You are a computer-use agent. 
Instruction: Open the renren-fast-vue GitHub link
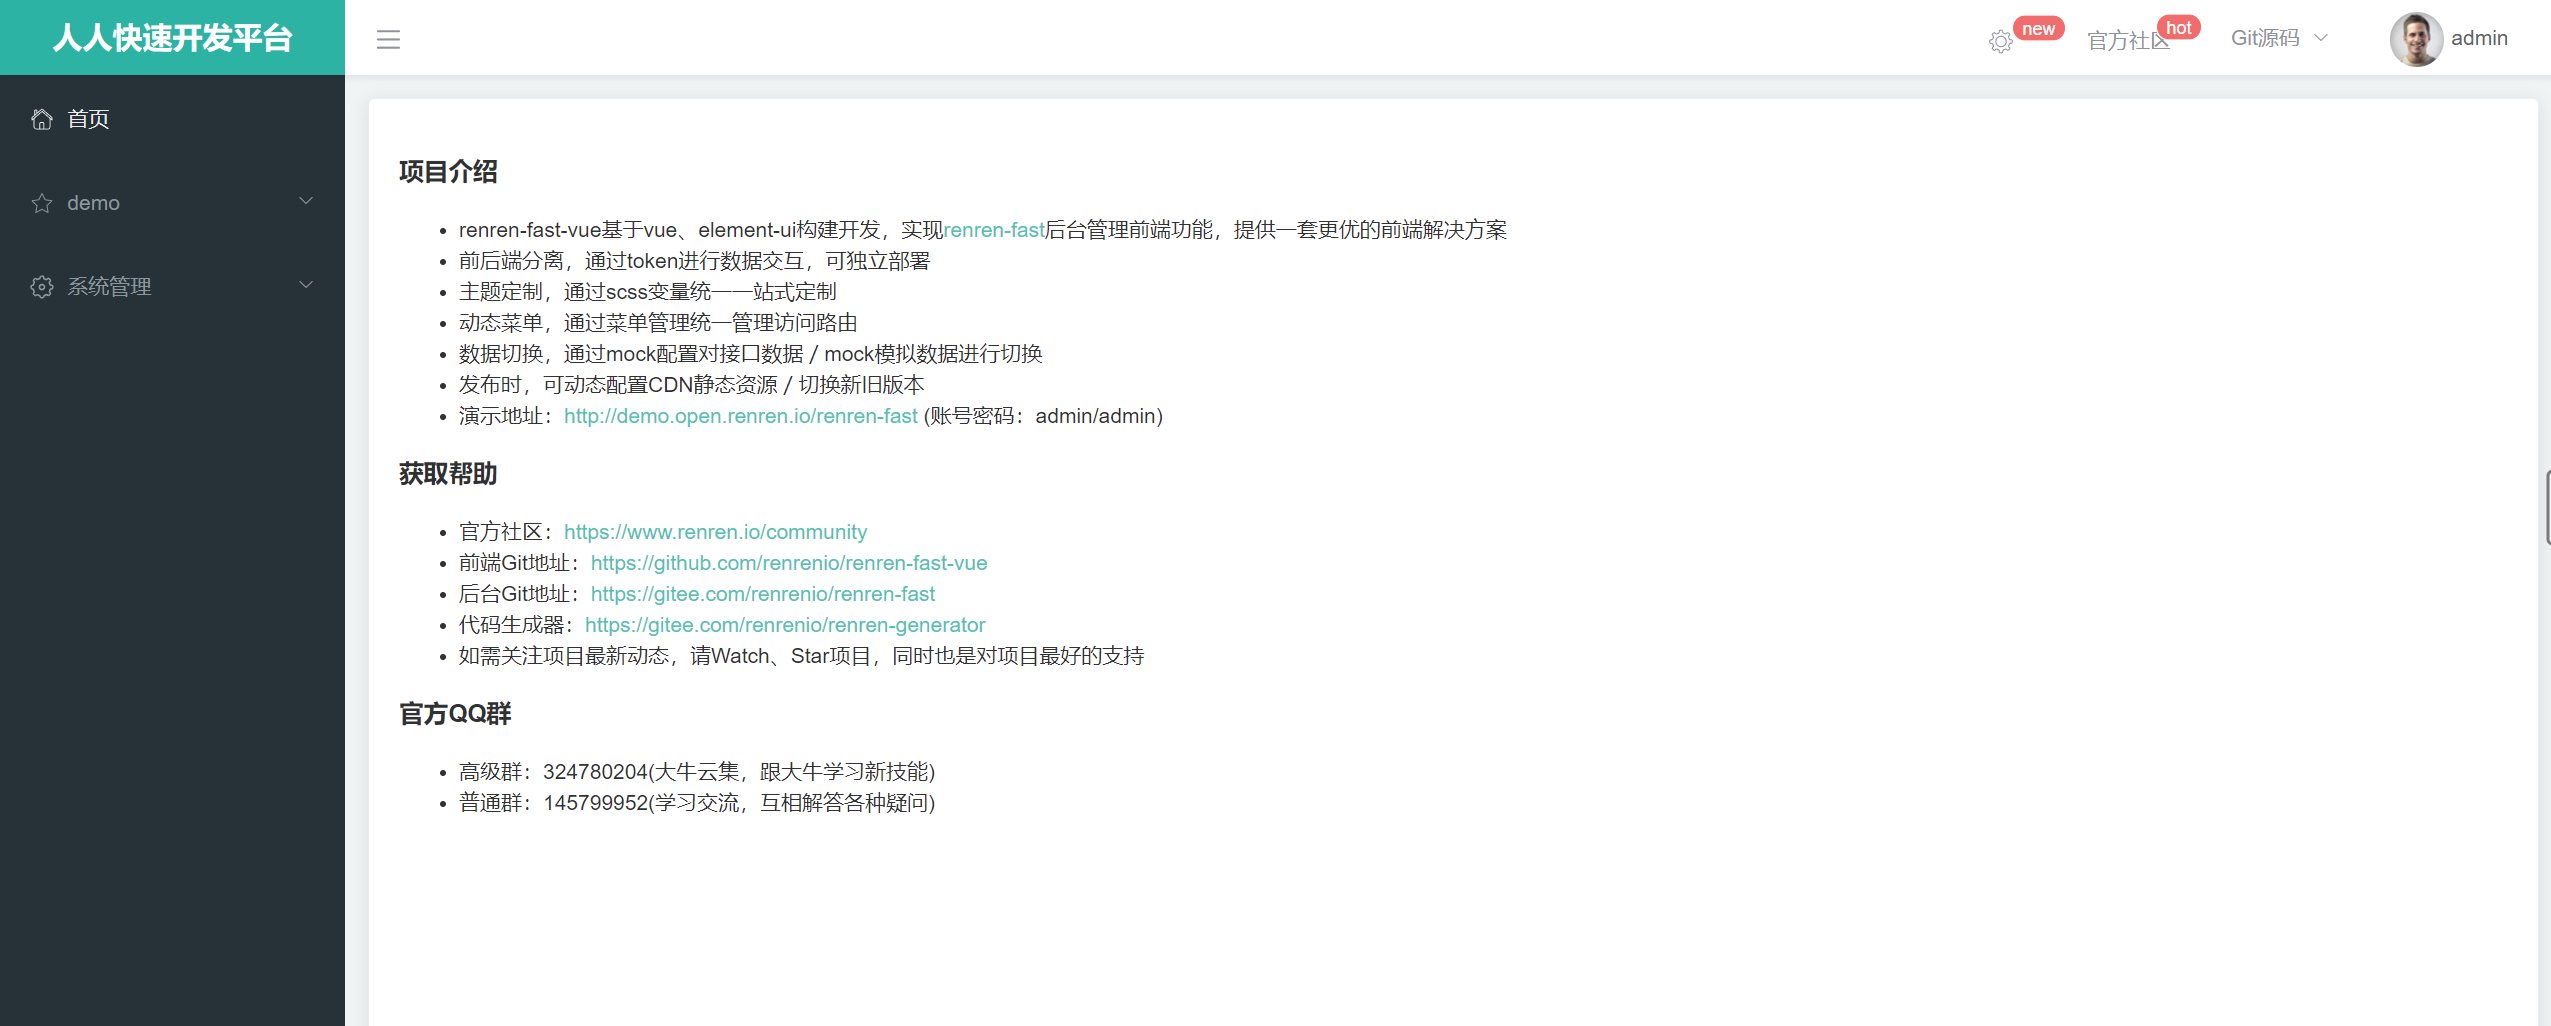(788, 563)
